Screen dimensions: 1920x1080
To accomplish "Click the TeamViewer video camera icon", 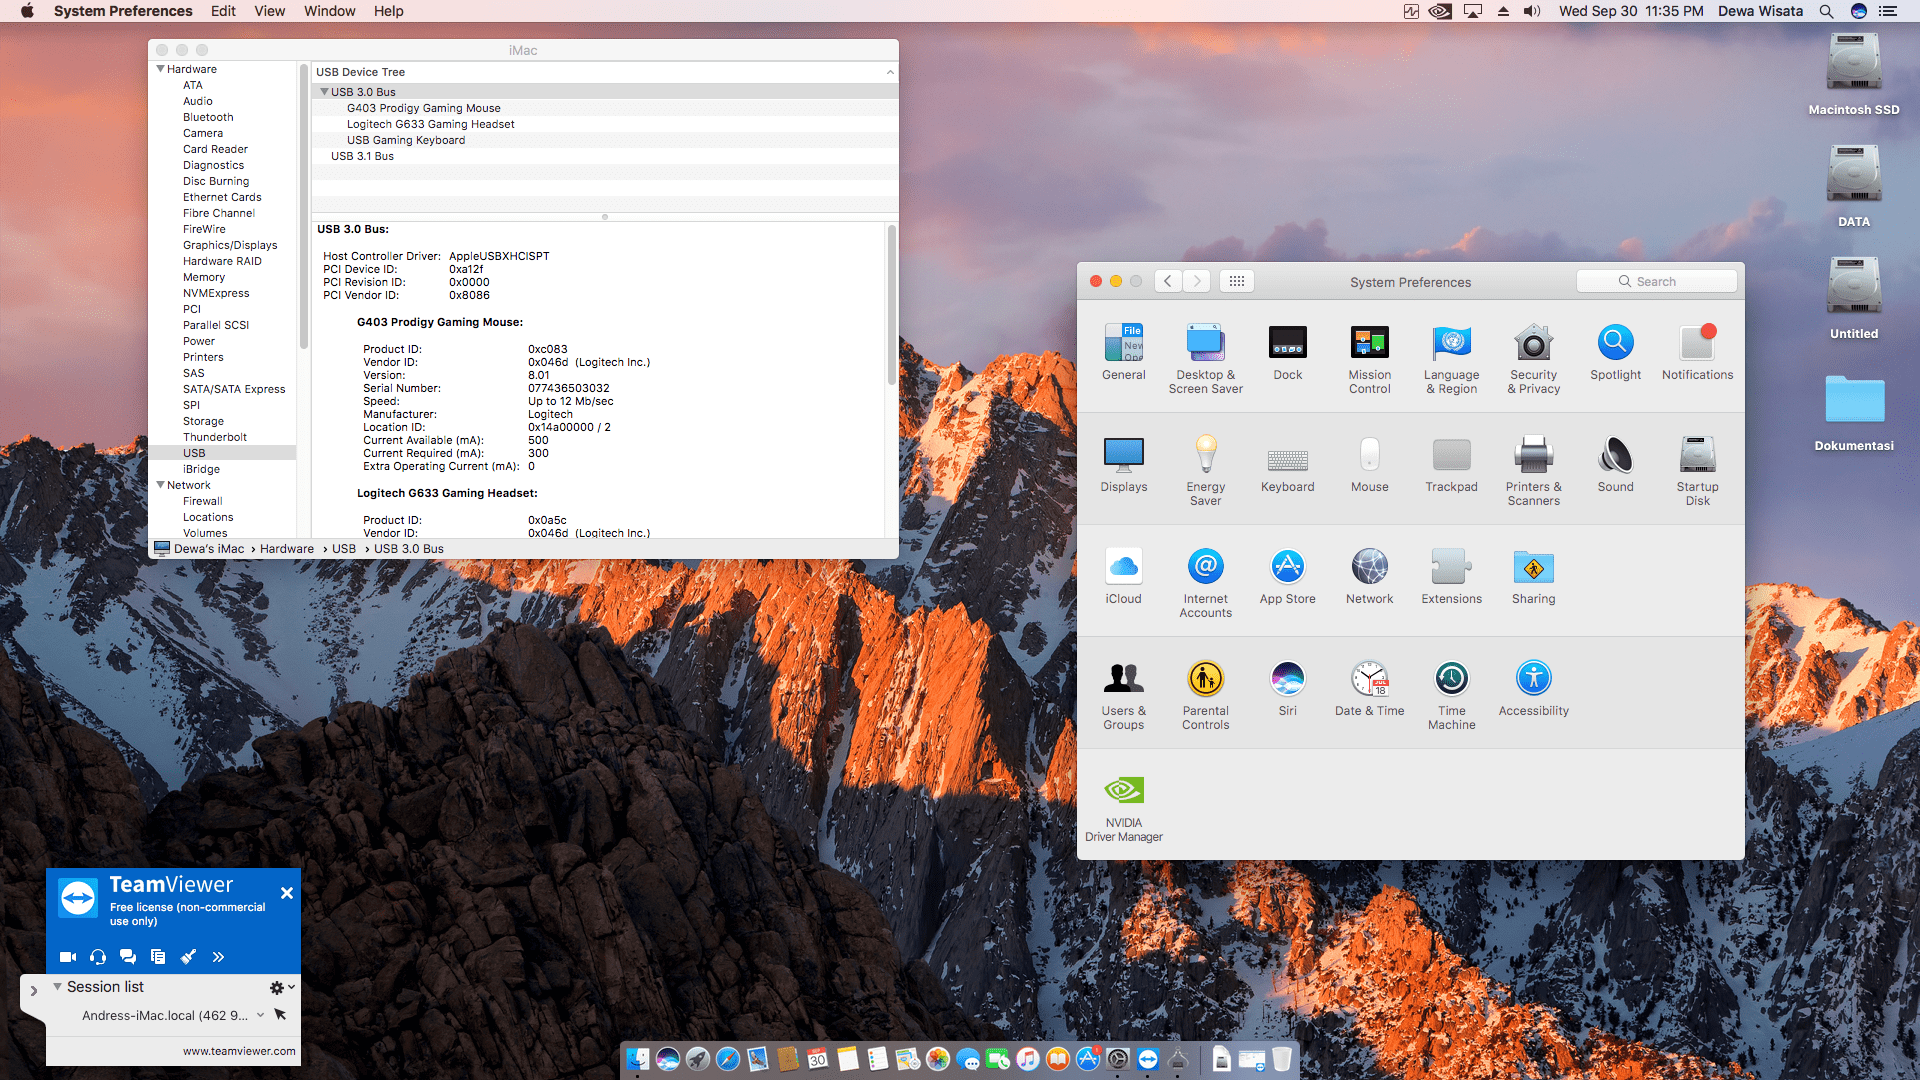I will (x=68, y=957).
